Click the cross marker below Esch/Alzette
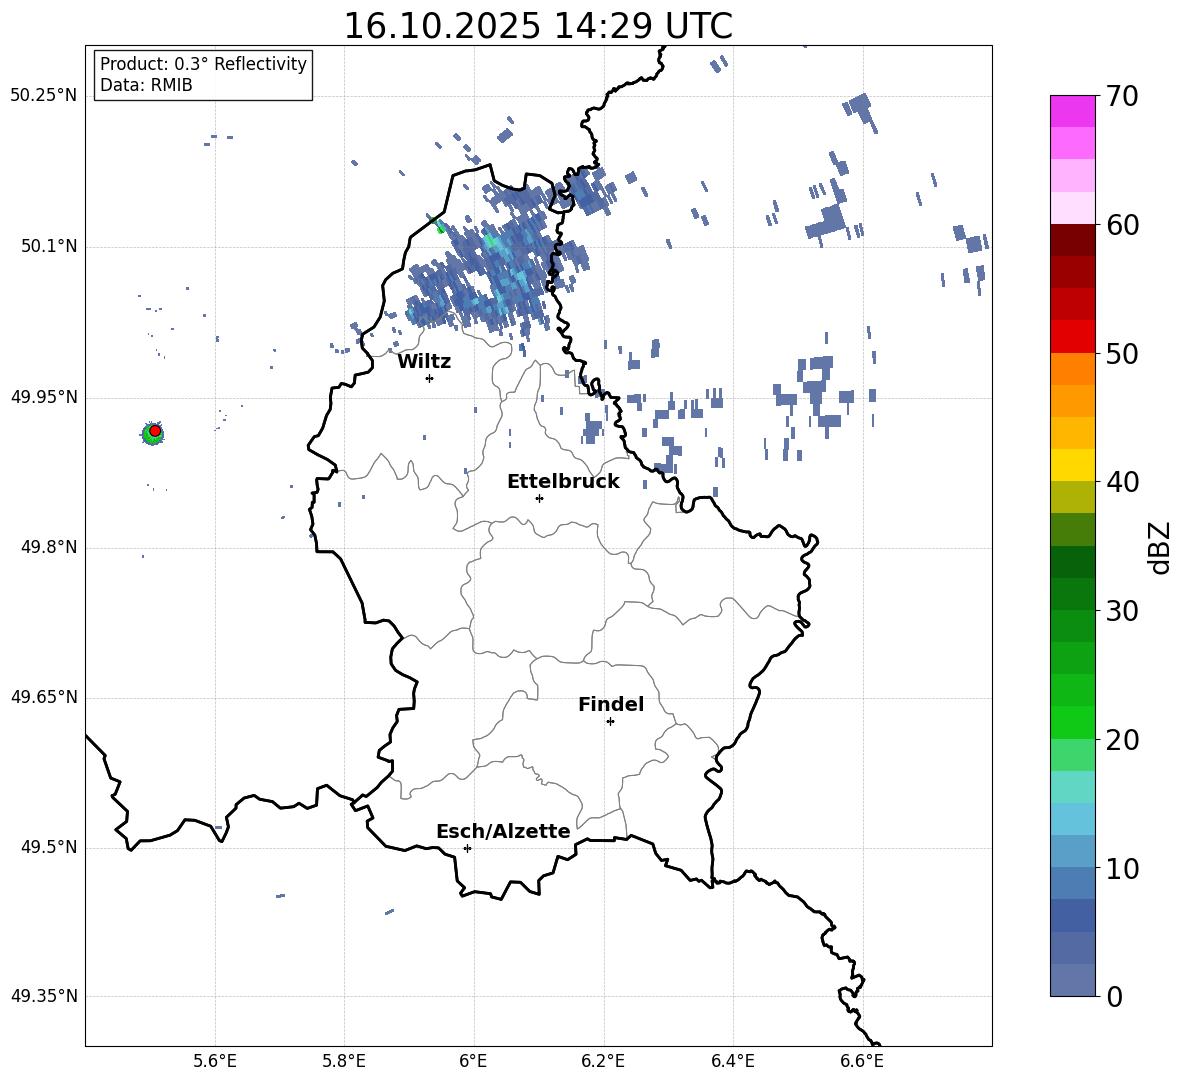The image size is (1184, 1081). pyautogui.click(x=467, y=848)
